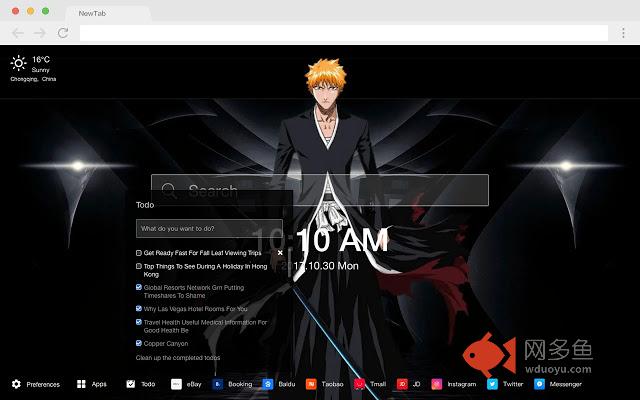Click the macOS green maximize window button
640x400 pixels.
tap(46, 11)
